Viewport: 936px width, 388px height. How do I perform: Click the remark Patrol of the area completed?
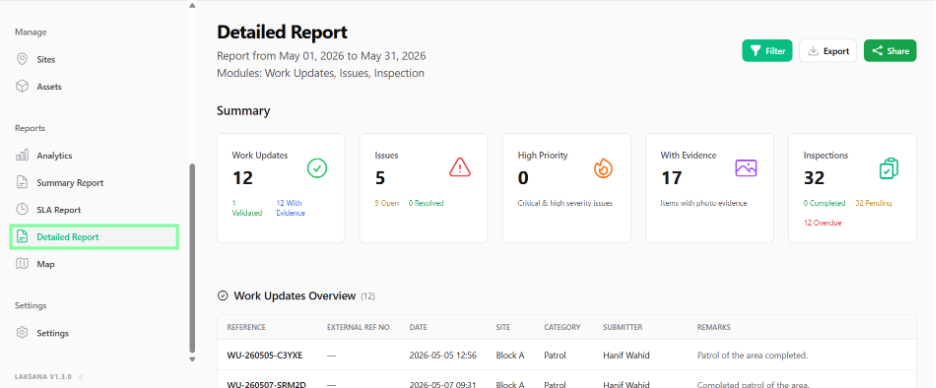coord(752,355)
